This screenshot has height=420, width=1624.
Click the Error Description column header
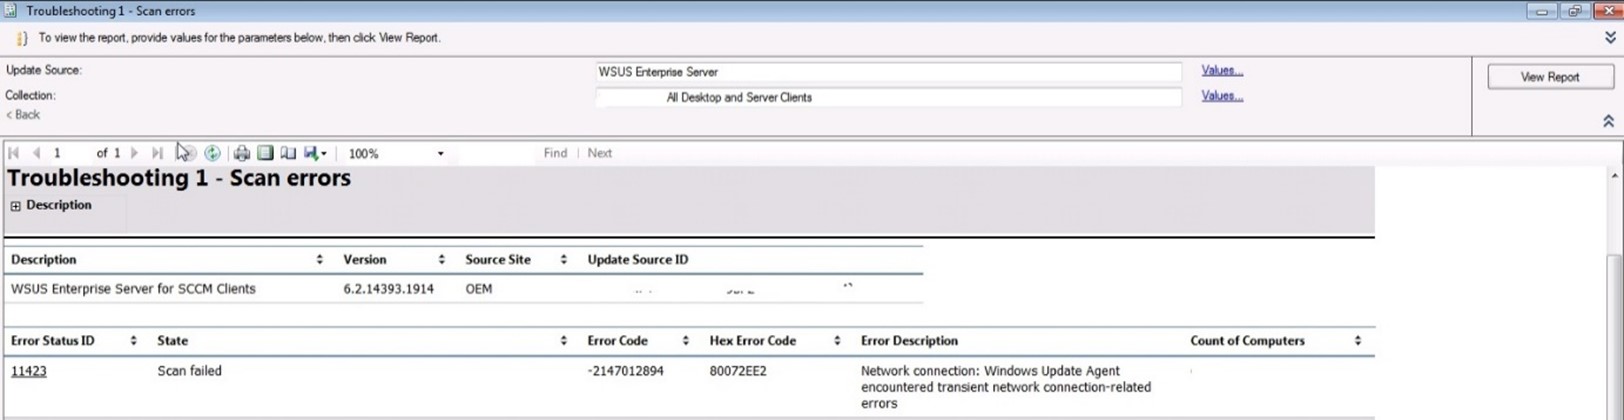(909, 341)
